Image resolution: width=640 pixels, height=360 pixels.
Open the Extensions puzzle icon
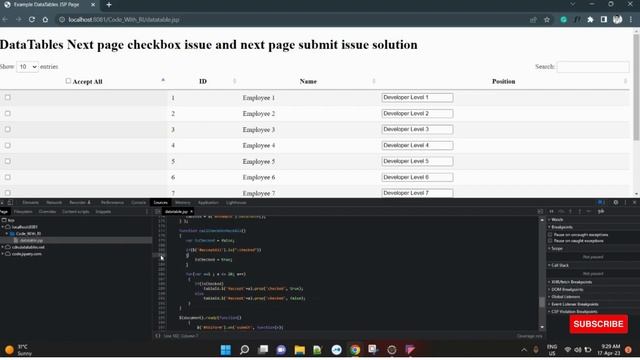pos(590,20)
